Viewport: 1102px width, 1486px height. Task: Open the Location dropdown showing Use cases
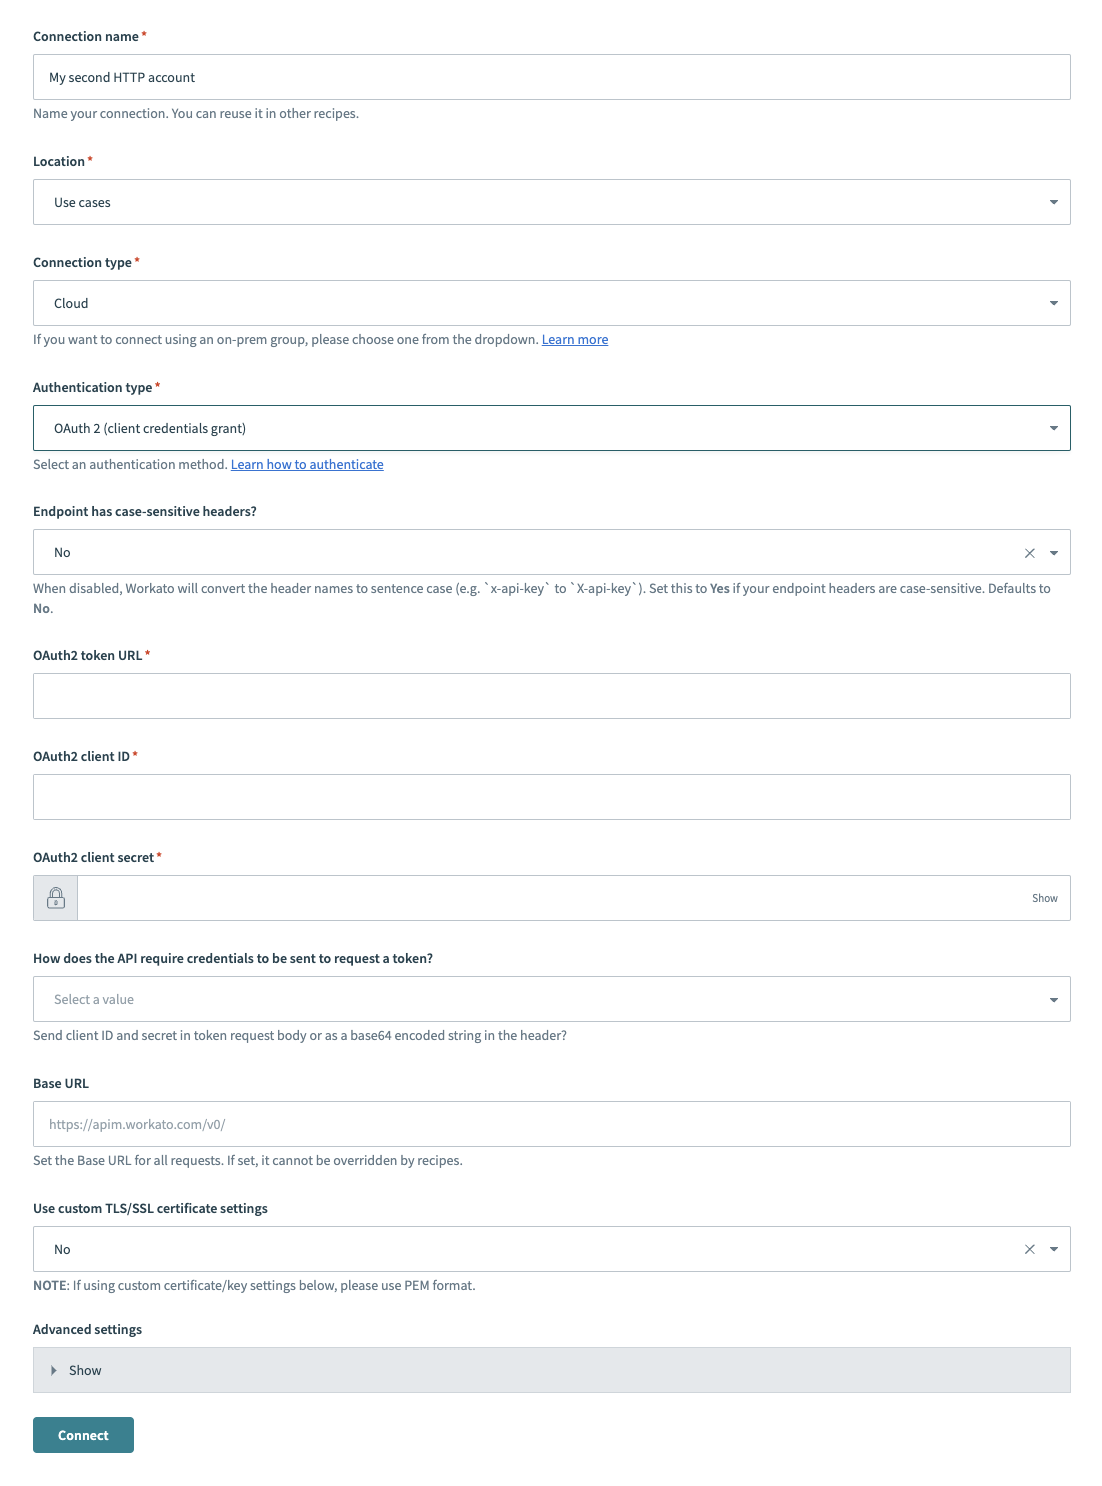550,202
